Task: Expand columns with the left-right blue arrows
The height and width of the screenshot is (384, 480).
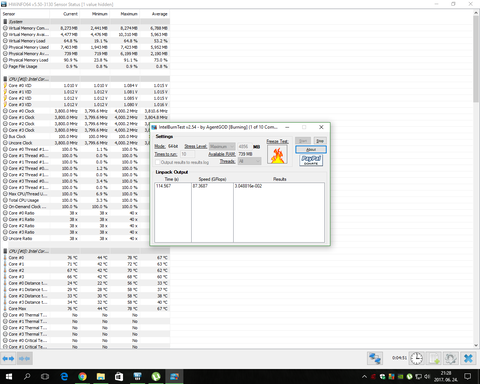Action: coord(8,359)
